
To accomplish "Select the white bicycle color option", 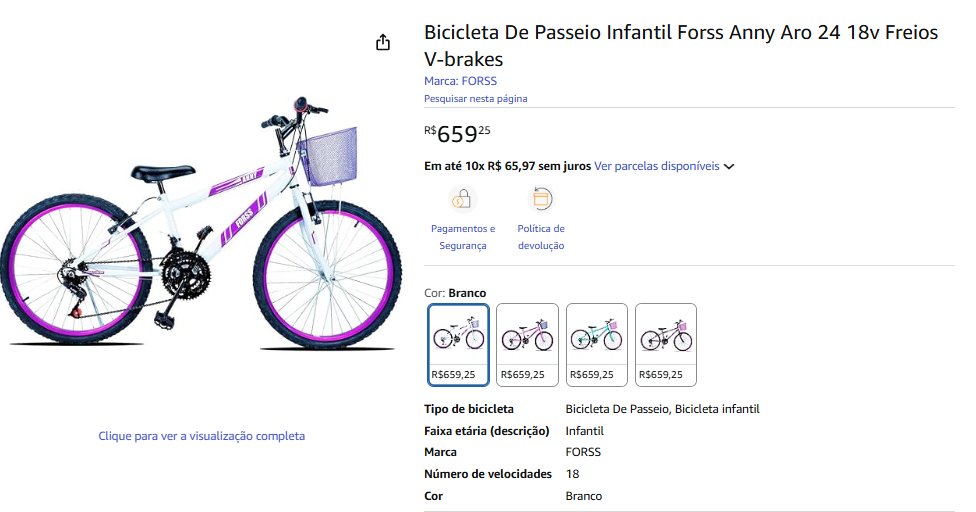I will click(x=458, y=344).
